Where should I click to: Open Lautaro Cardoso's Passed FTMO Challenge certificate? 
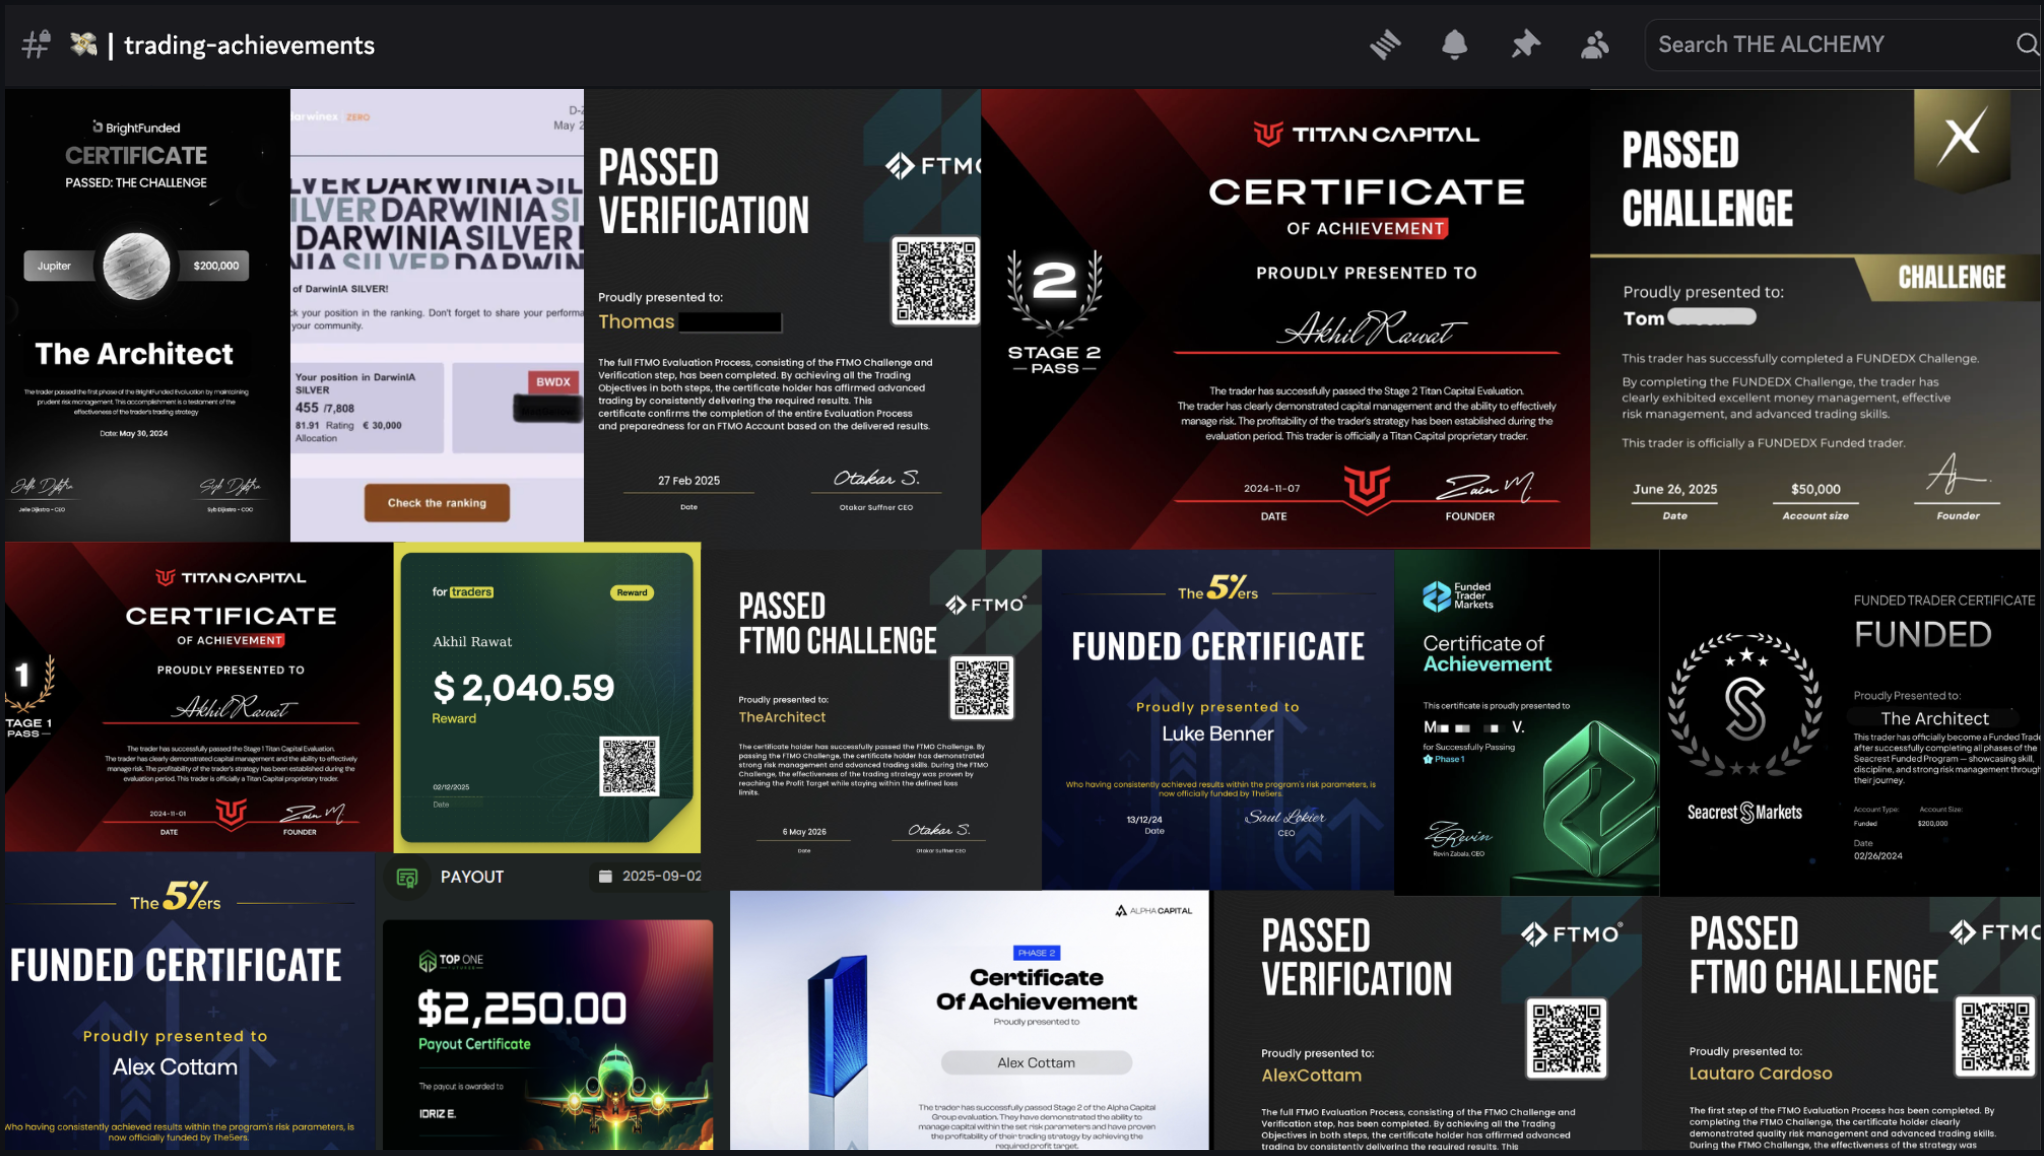(x=1841, y=1023)
